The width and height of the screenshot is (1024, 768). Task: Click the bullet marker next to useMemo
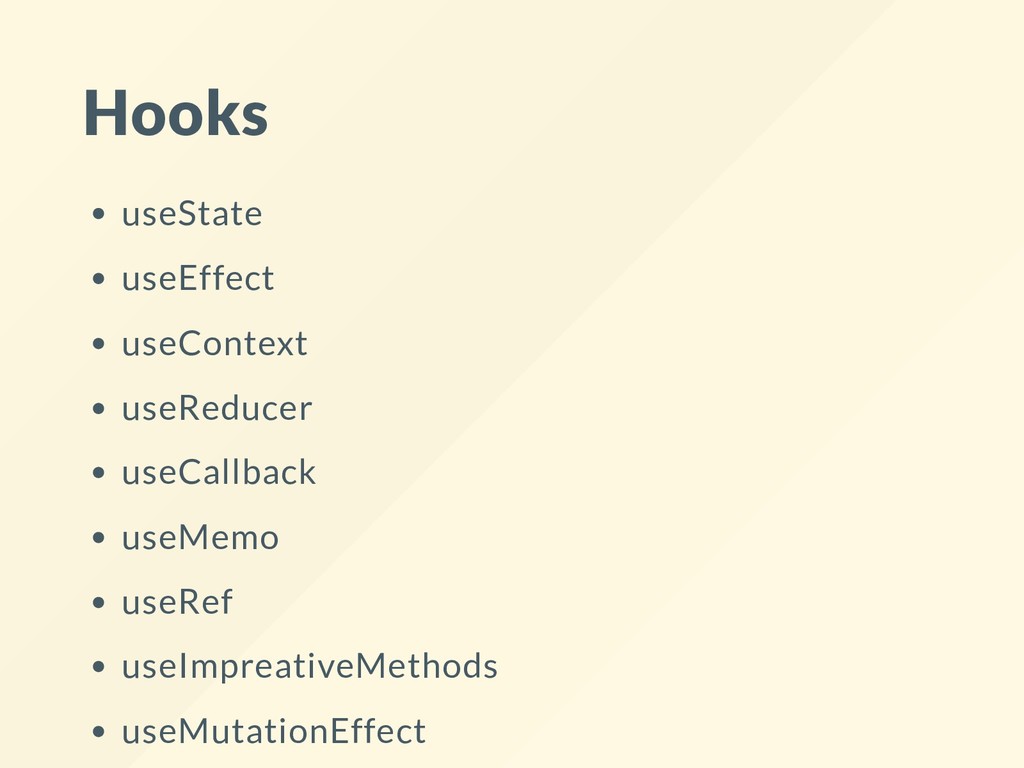coord(99,537)
